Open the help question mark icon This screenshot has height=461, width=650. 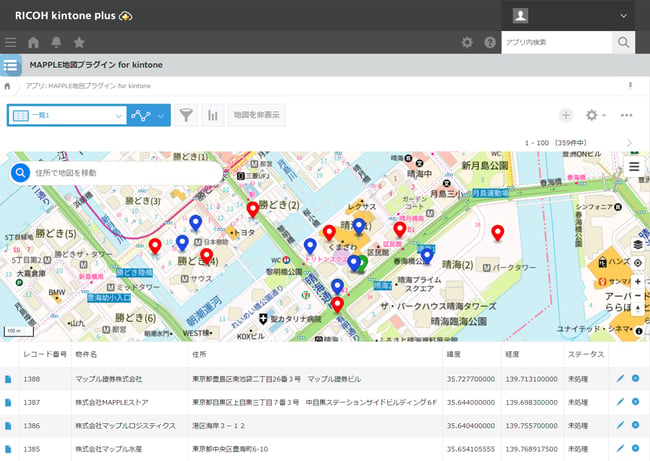tap(490, 42)
